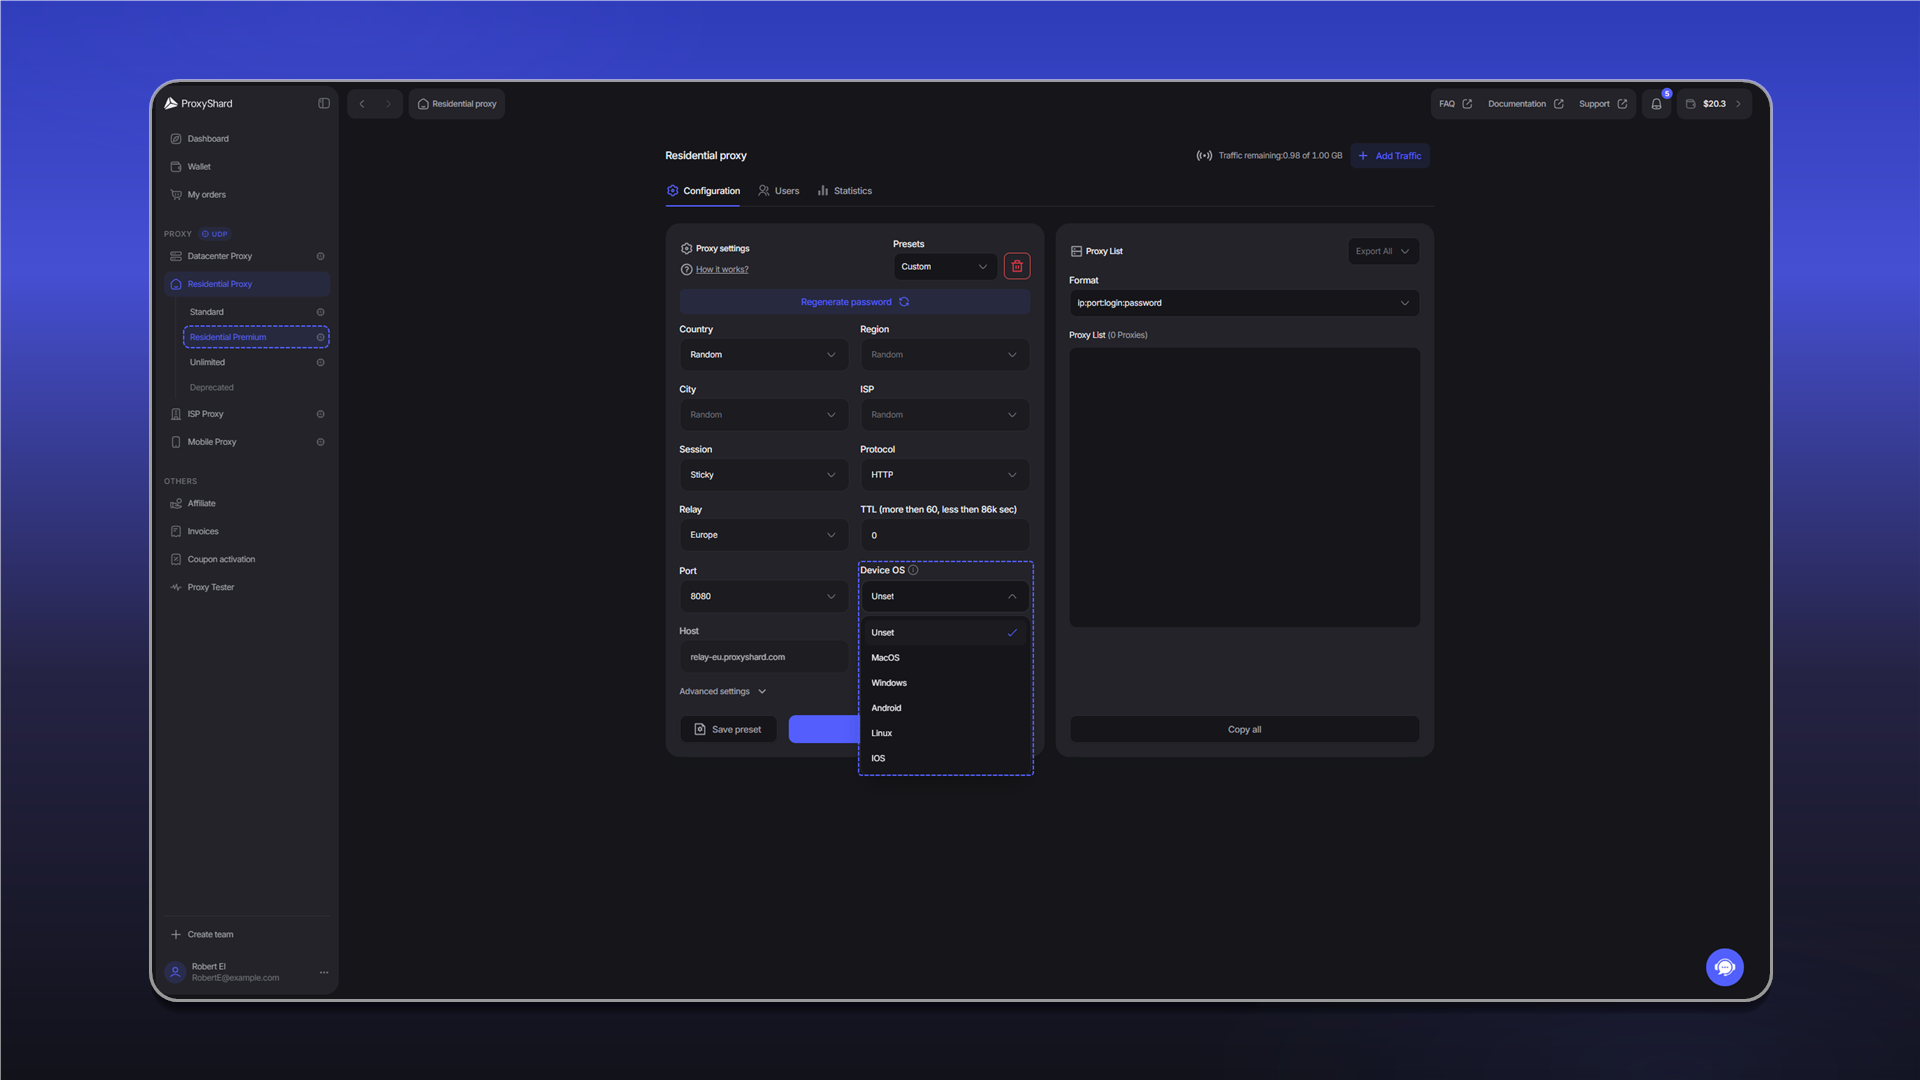Screen dimensions: 1920x1080
Task: Choose Linux from Device OS list
Action: click(x=944, y=733)
